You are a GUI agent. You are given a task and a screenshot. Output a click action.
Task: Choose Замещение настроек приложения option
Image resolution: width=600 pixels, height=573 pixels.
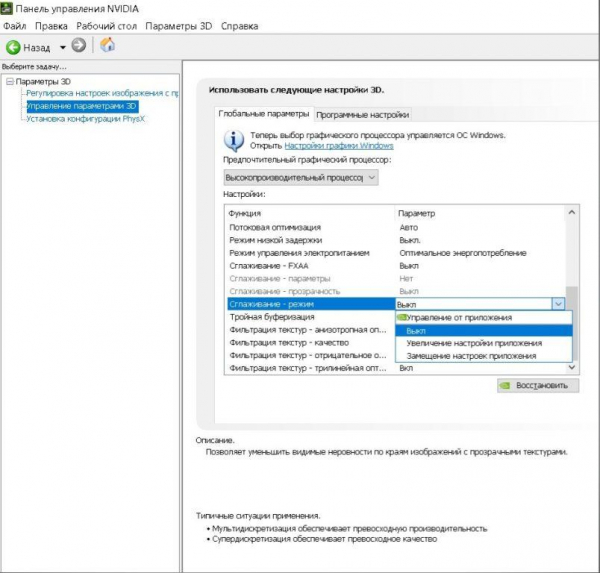click(x=484, y=356)
